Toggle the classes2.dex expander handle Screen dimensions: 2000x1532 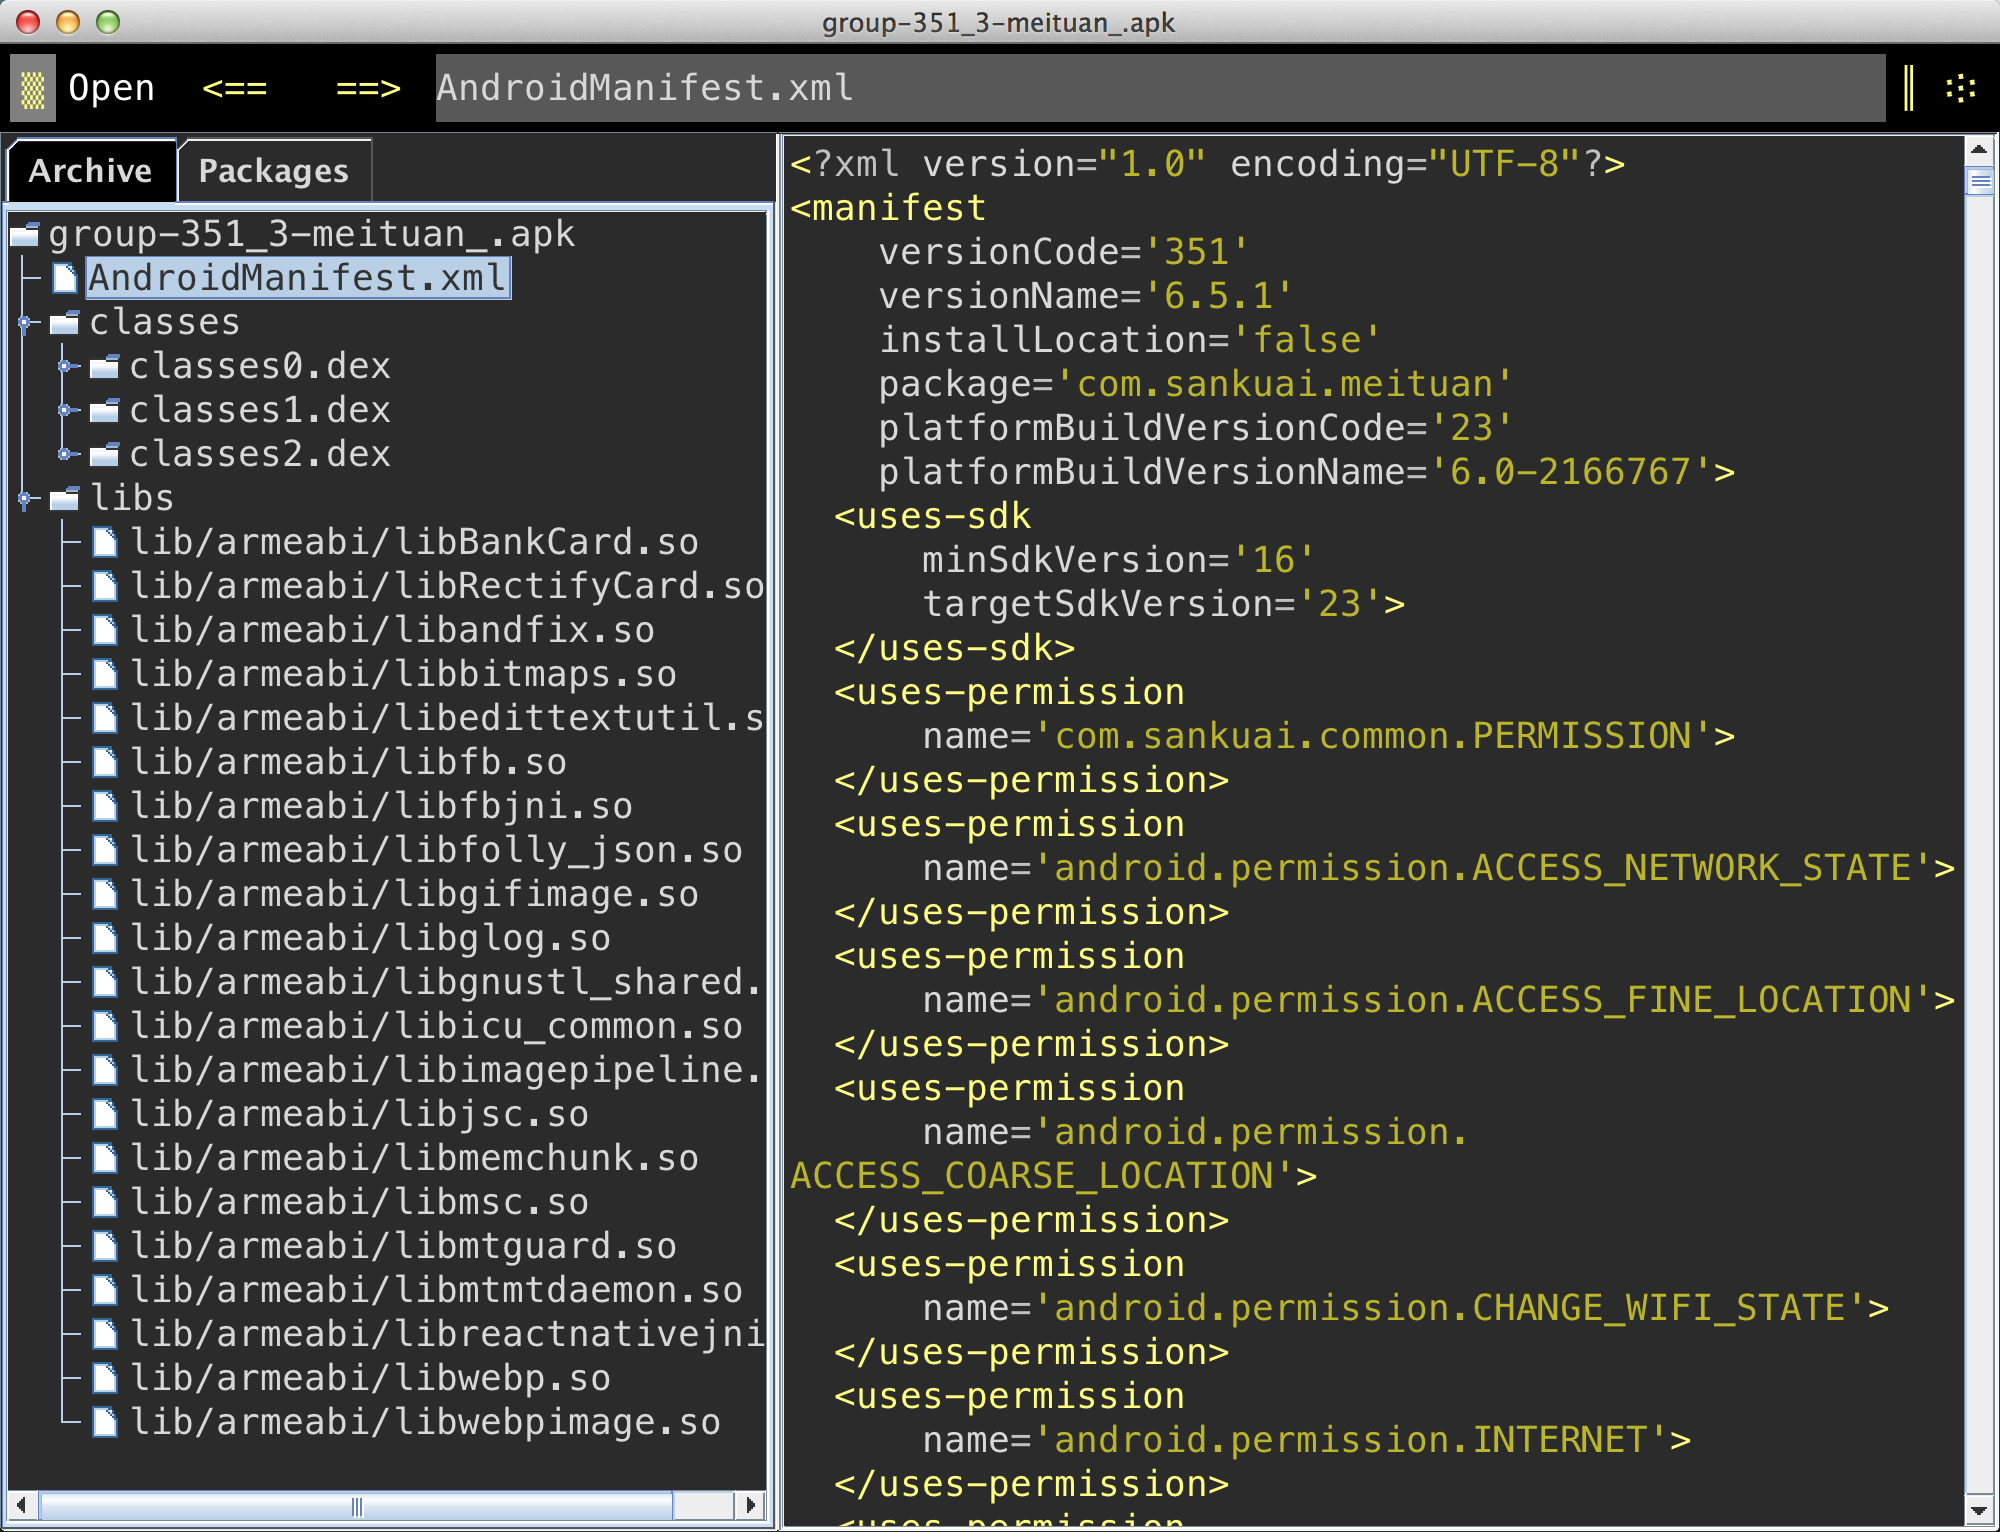pos(65,454)
